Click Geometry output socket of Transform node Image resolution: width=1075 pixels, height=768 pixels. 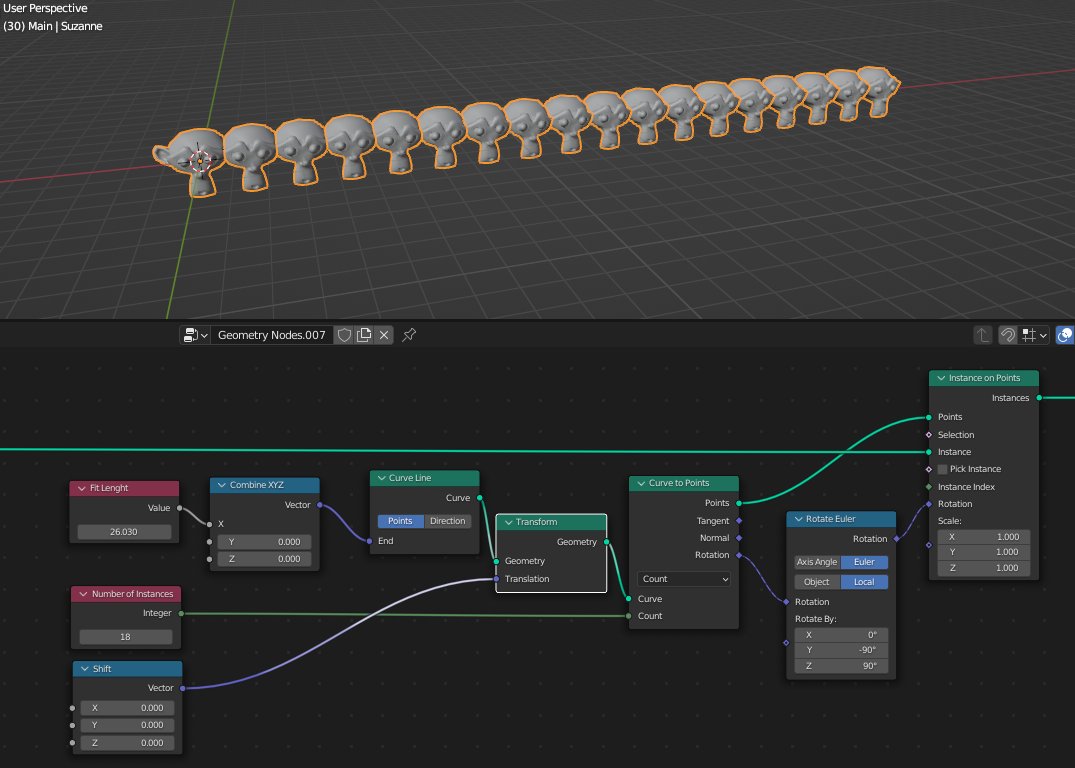pyautogui.click(x=607, y=542)
